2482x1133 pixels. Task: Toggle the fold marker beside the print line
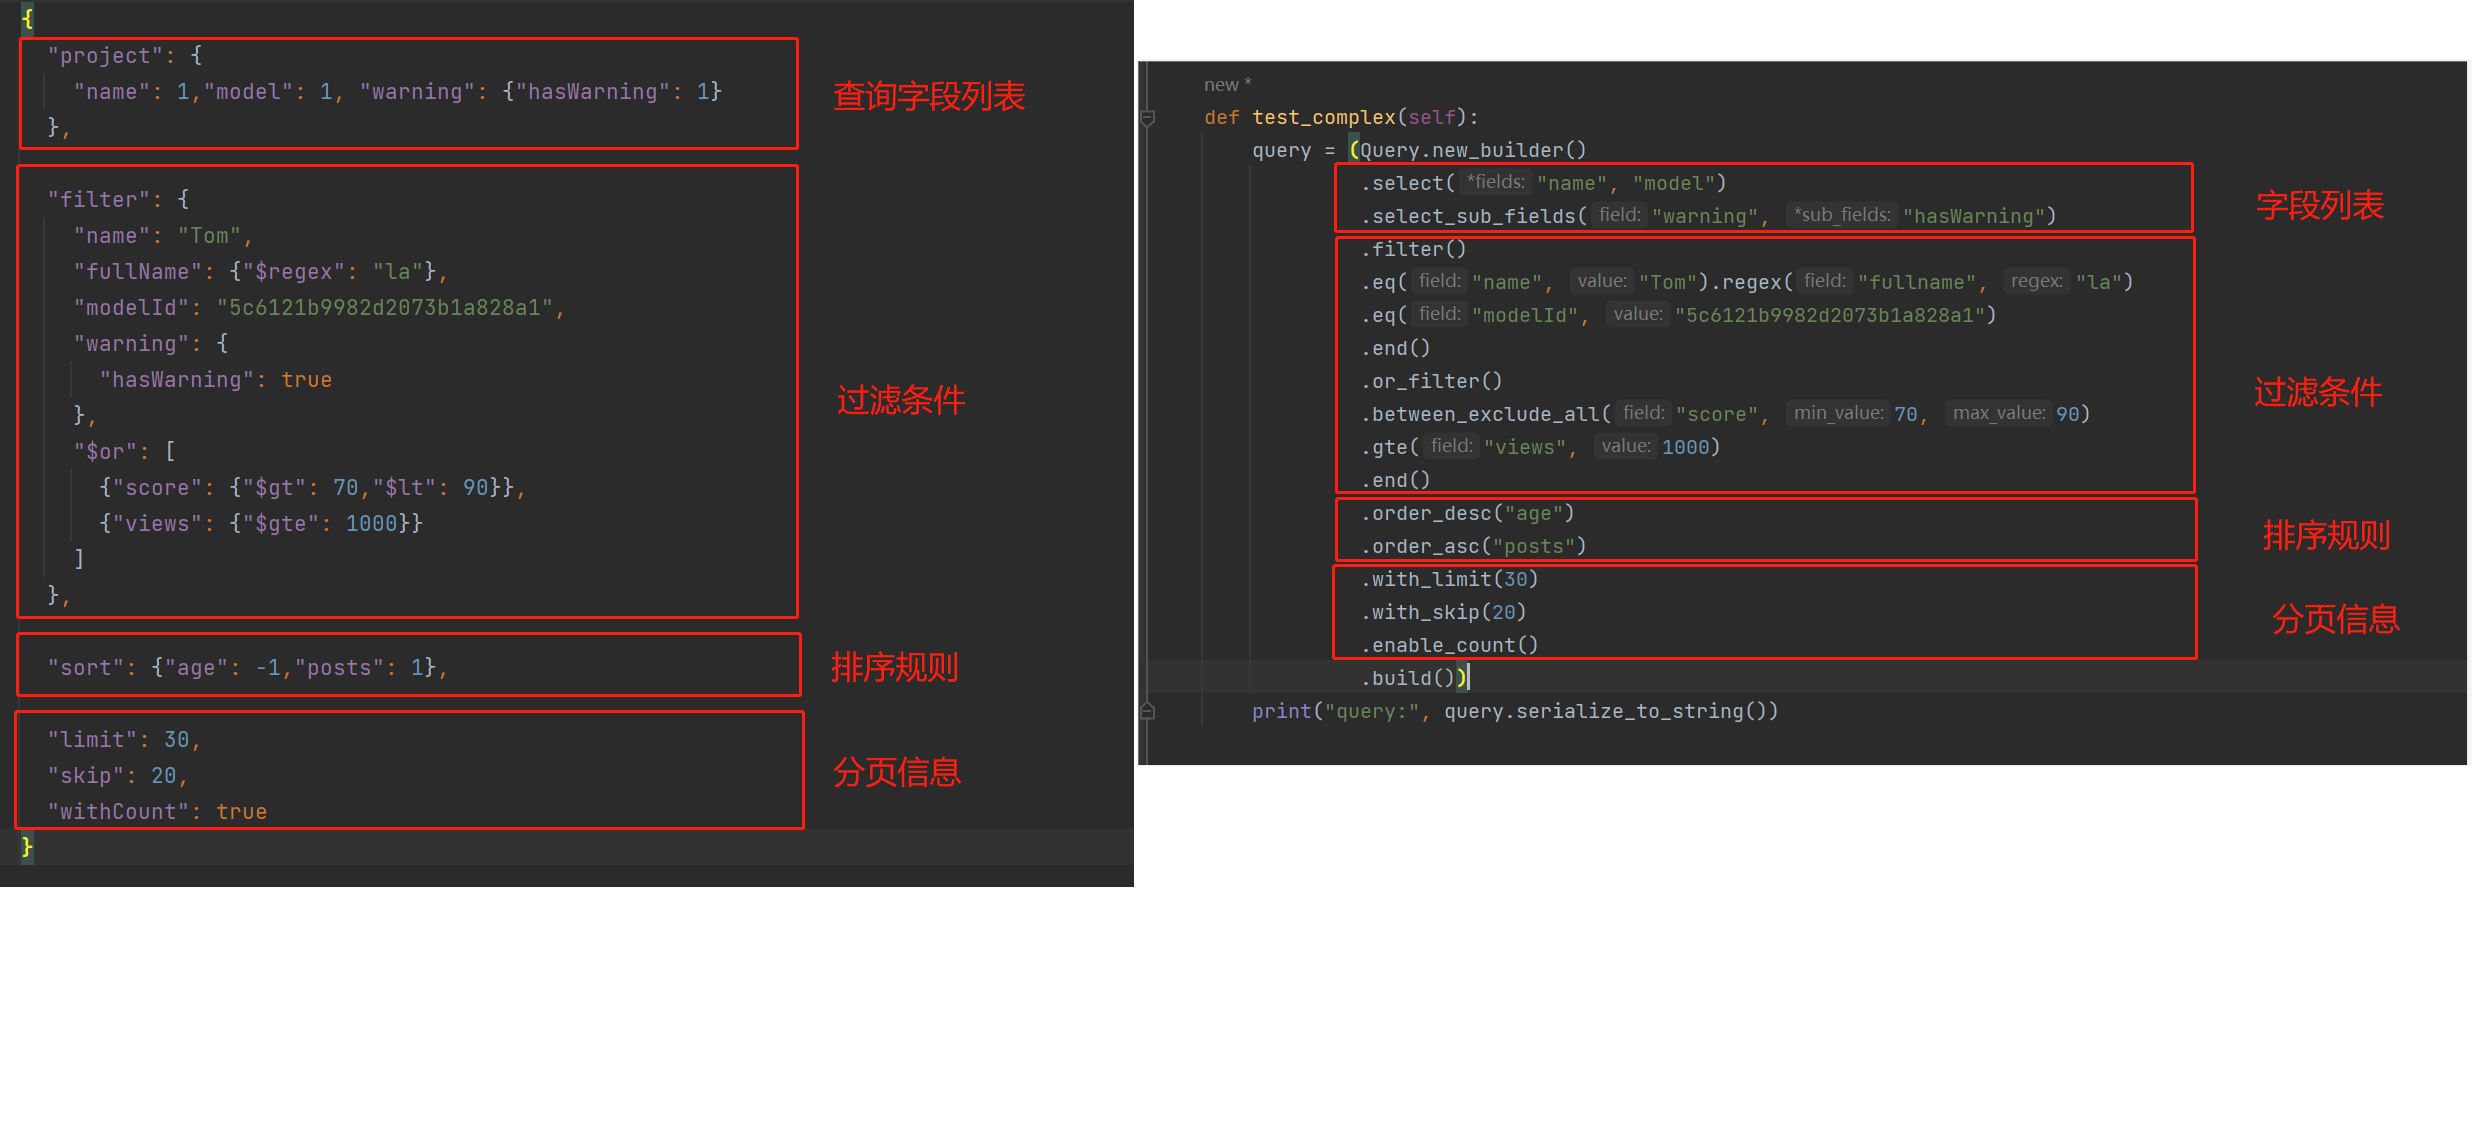(1148, 711)
